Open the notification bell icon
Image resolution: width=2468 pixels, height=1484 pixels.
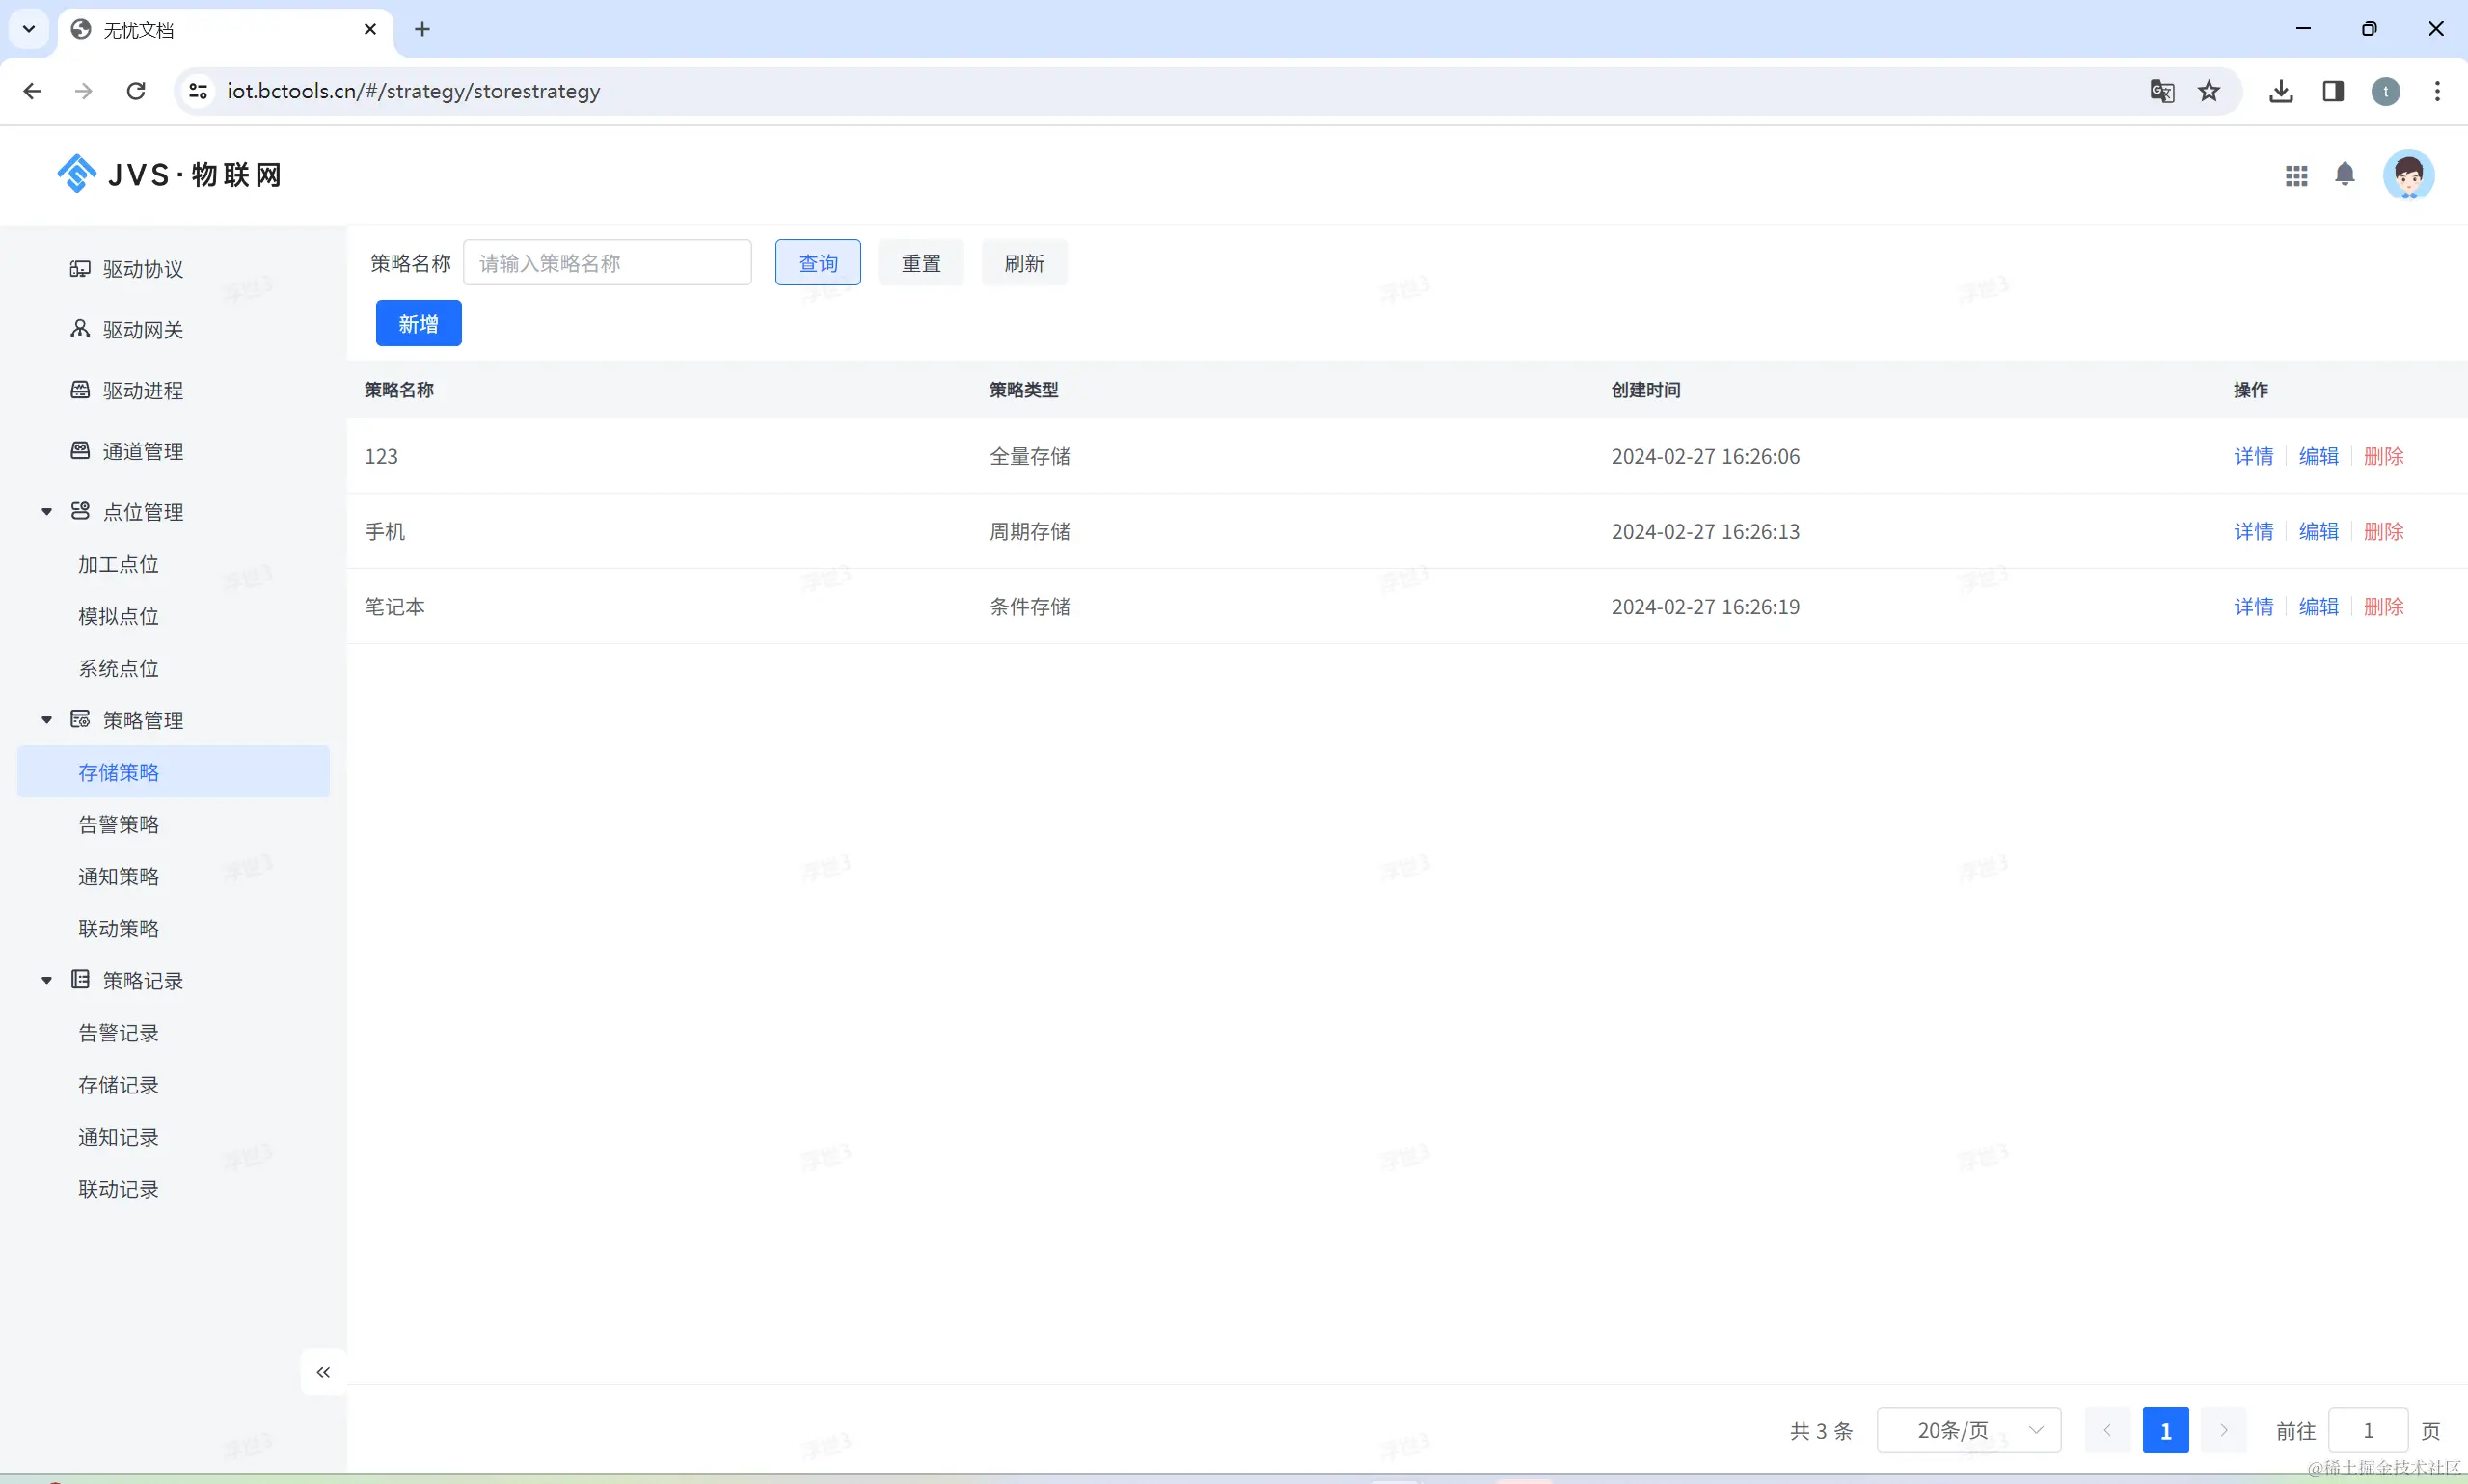[x=2345, y=175]
